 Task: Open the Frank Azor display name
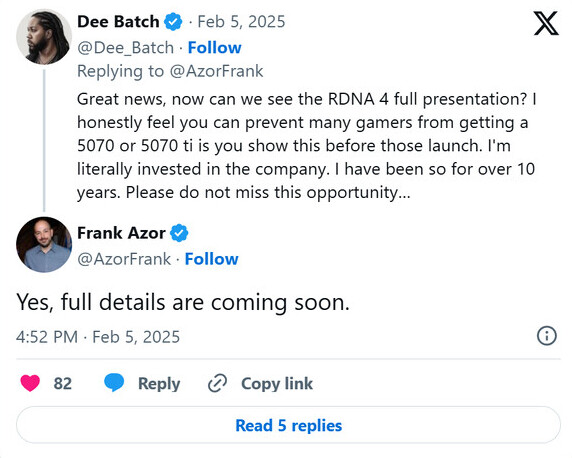(x=121, y=233)
